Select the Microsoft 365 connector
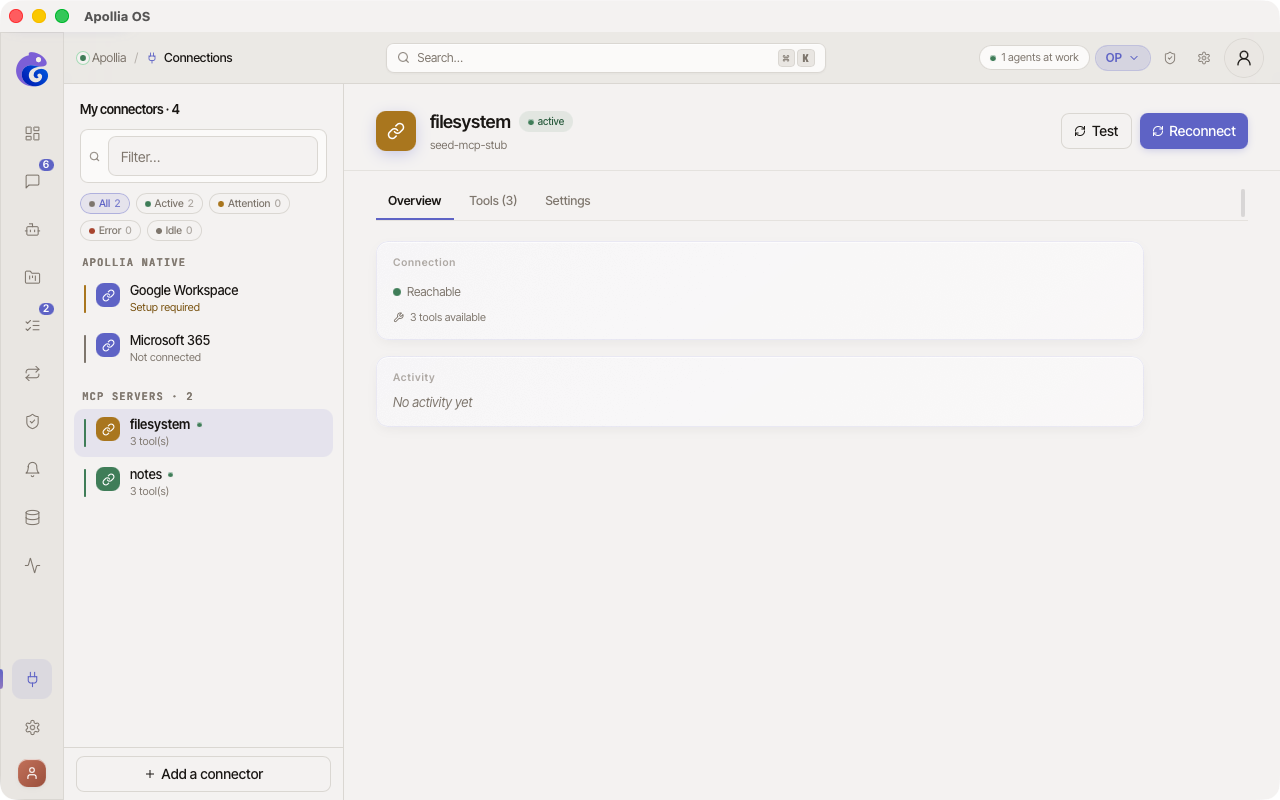Screen dimensions: 1280x800 [204, 348]
